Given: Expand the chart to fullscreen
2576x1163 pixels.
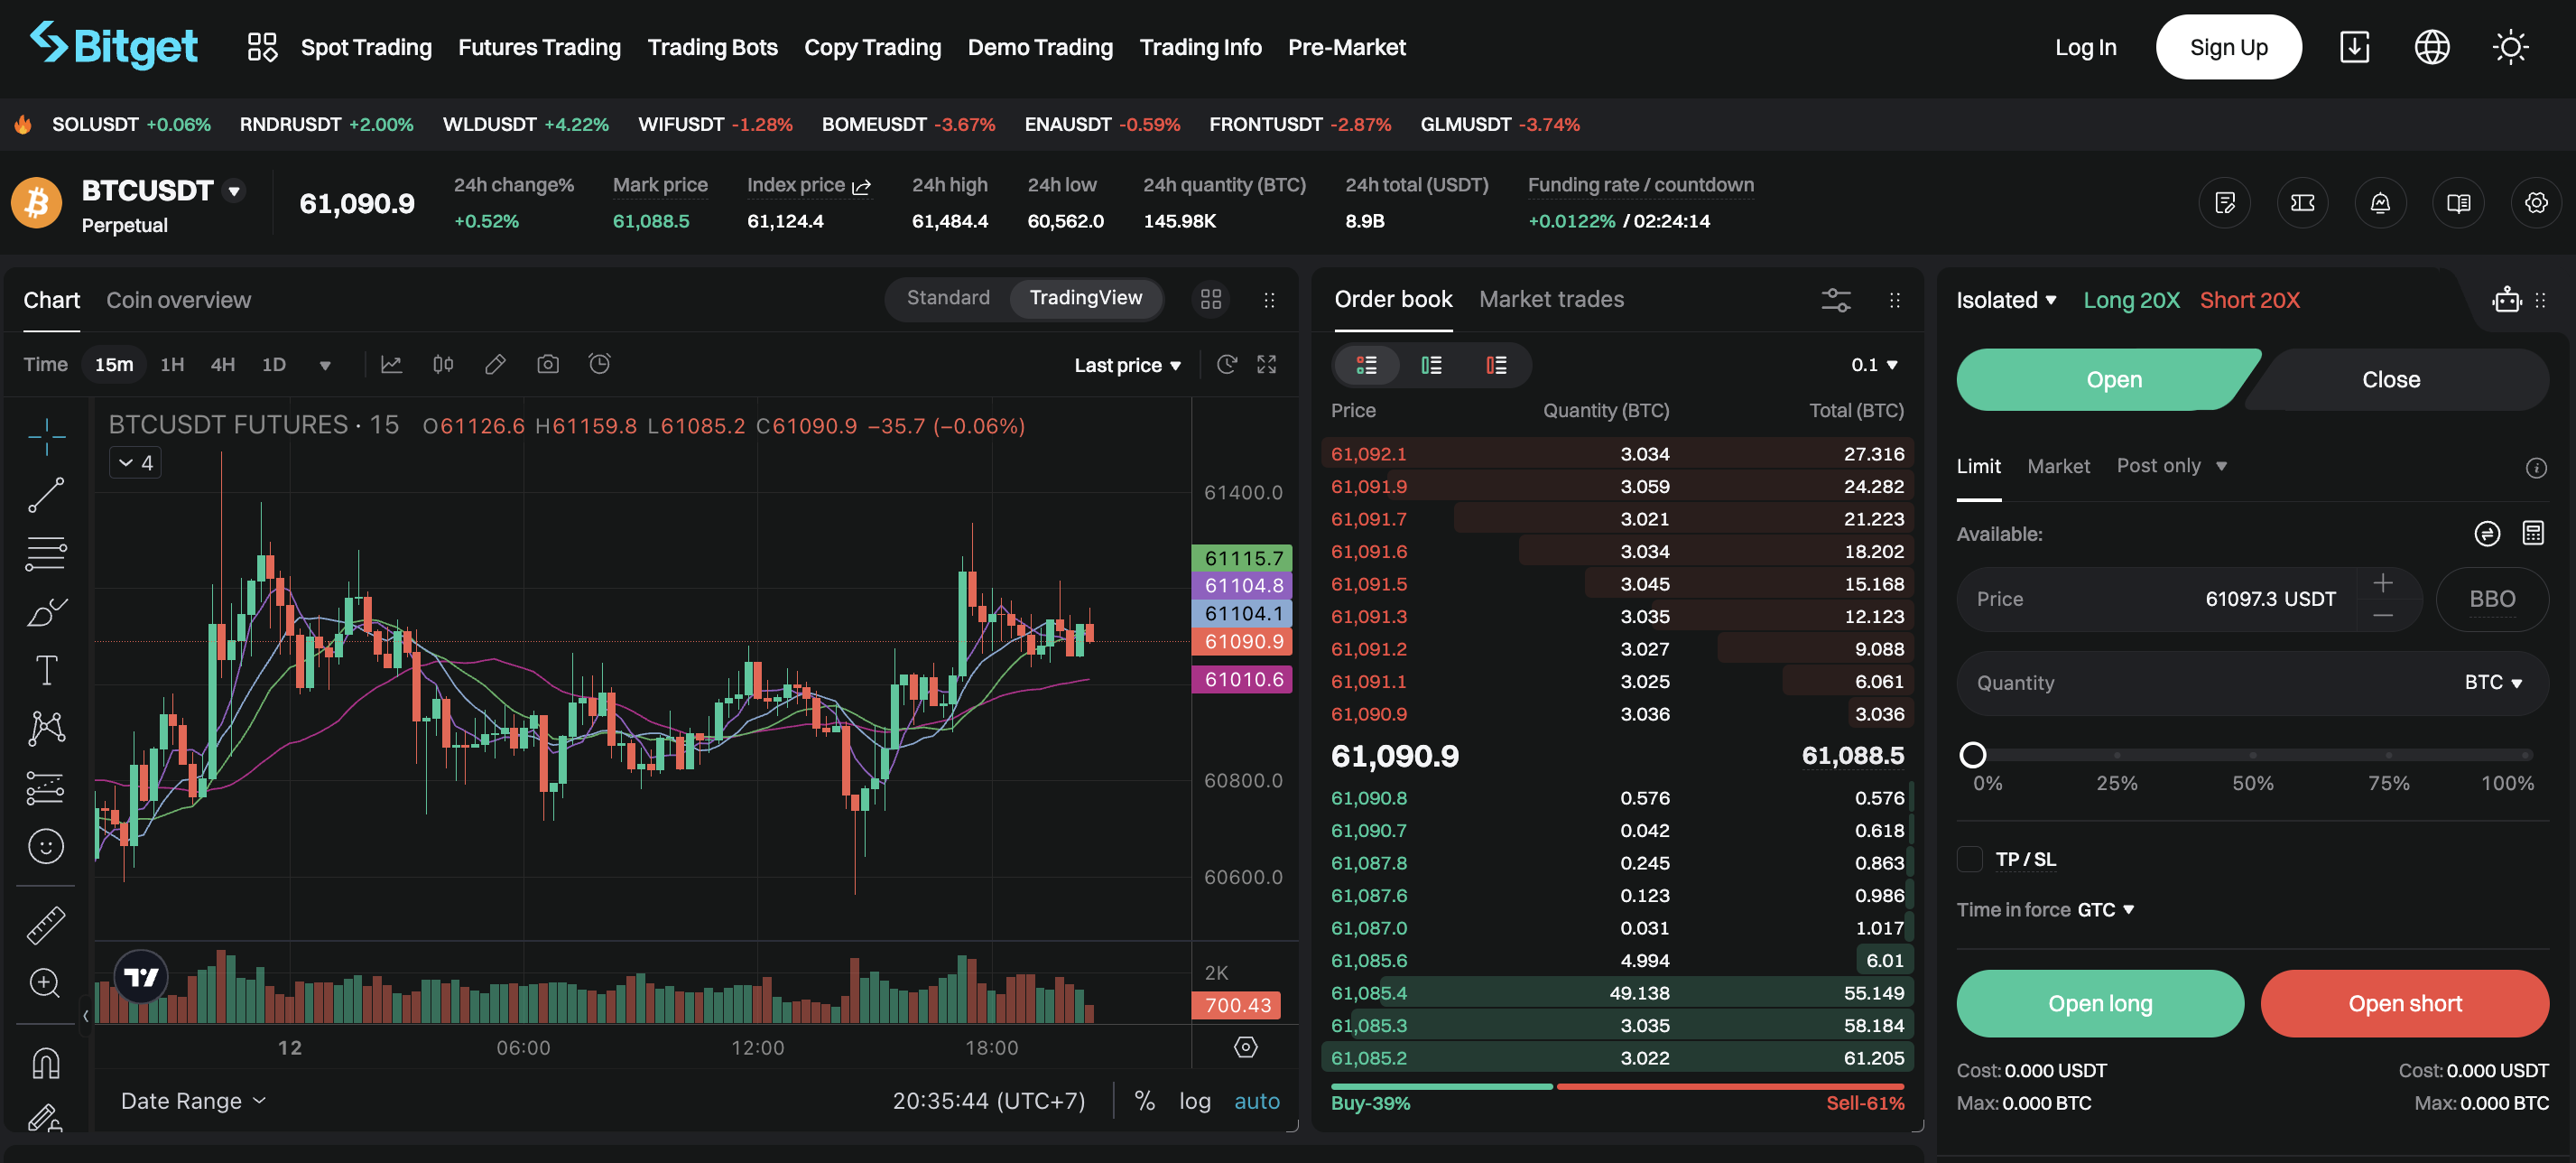Looking at the screenshot, I should coord(1266,365).
